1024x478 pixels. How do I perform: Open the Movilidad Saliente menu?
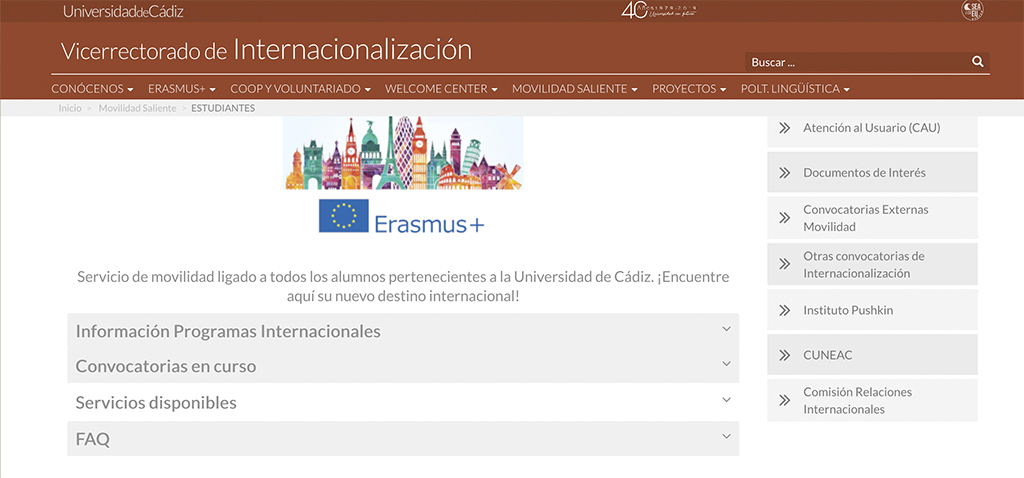click(574, 89)
